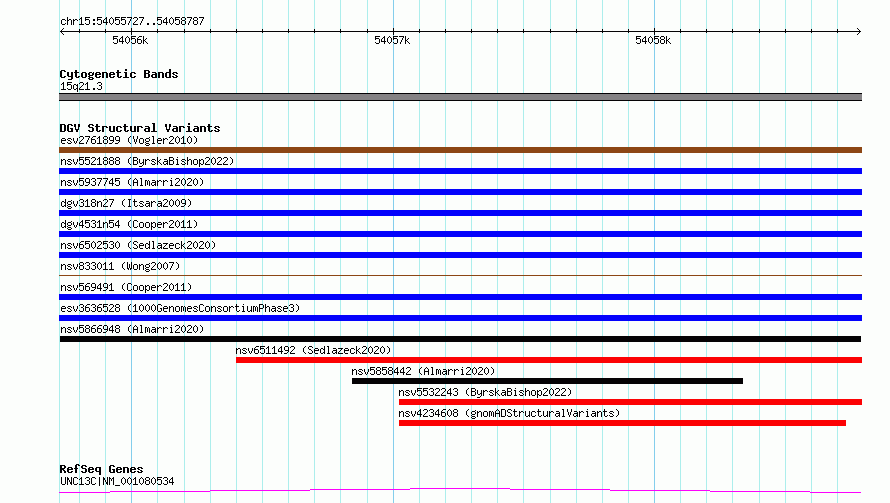Click the left arrow of the ruler
Screen dimensions: 890x503
tap(62, 32)
